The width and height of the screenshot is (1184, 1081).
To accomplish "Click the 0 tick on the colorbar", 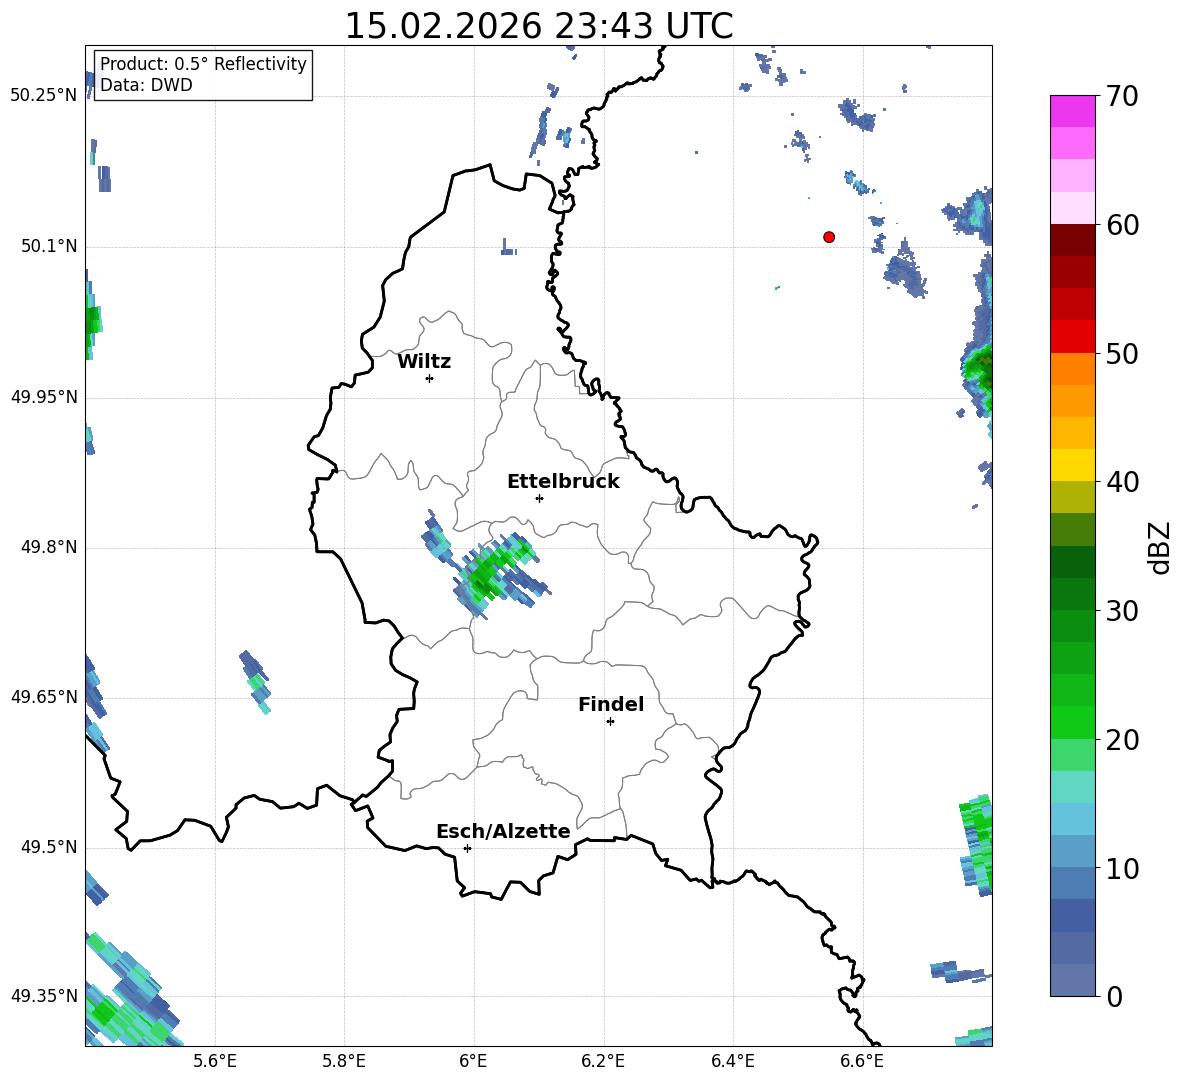I will coord(1114,996).
